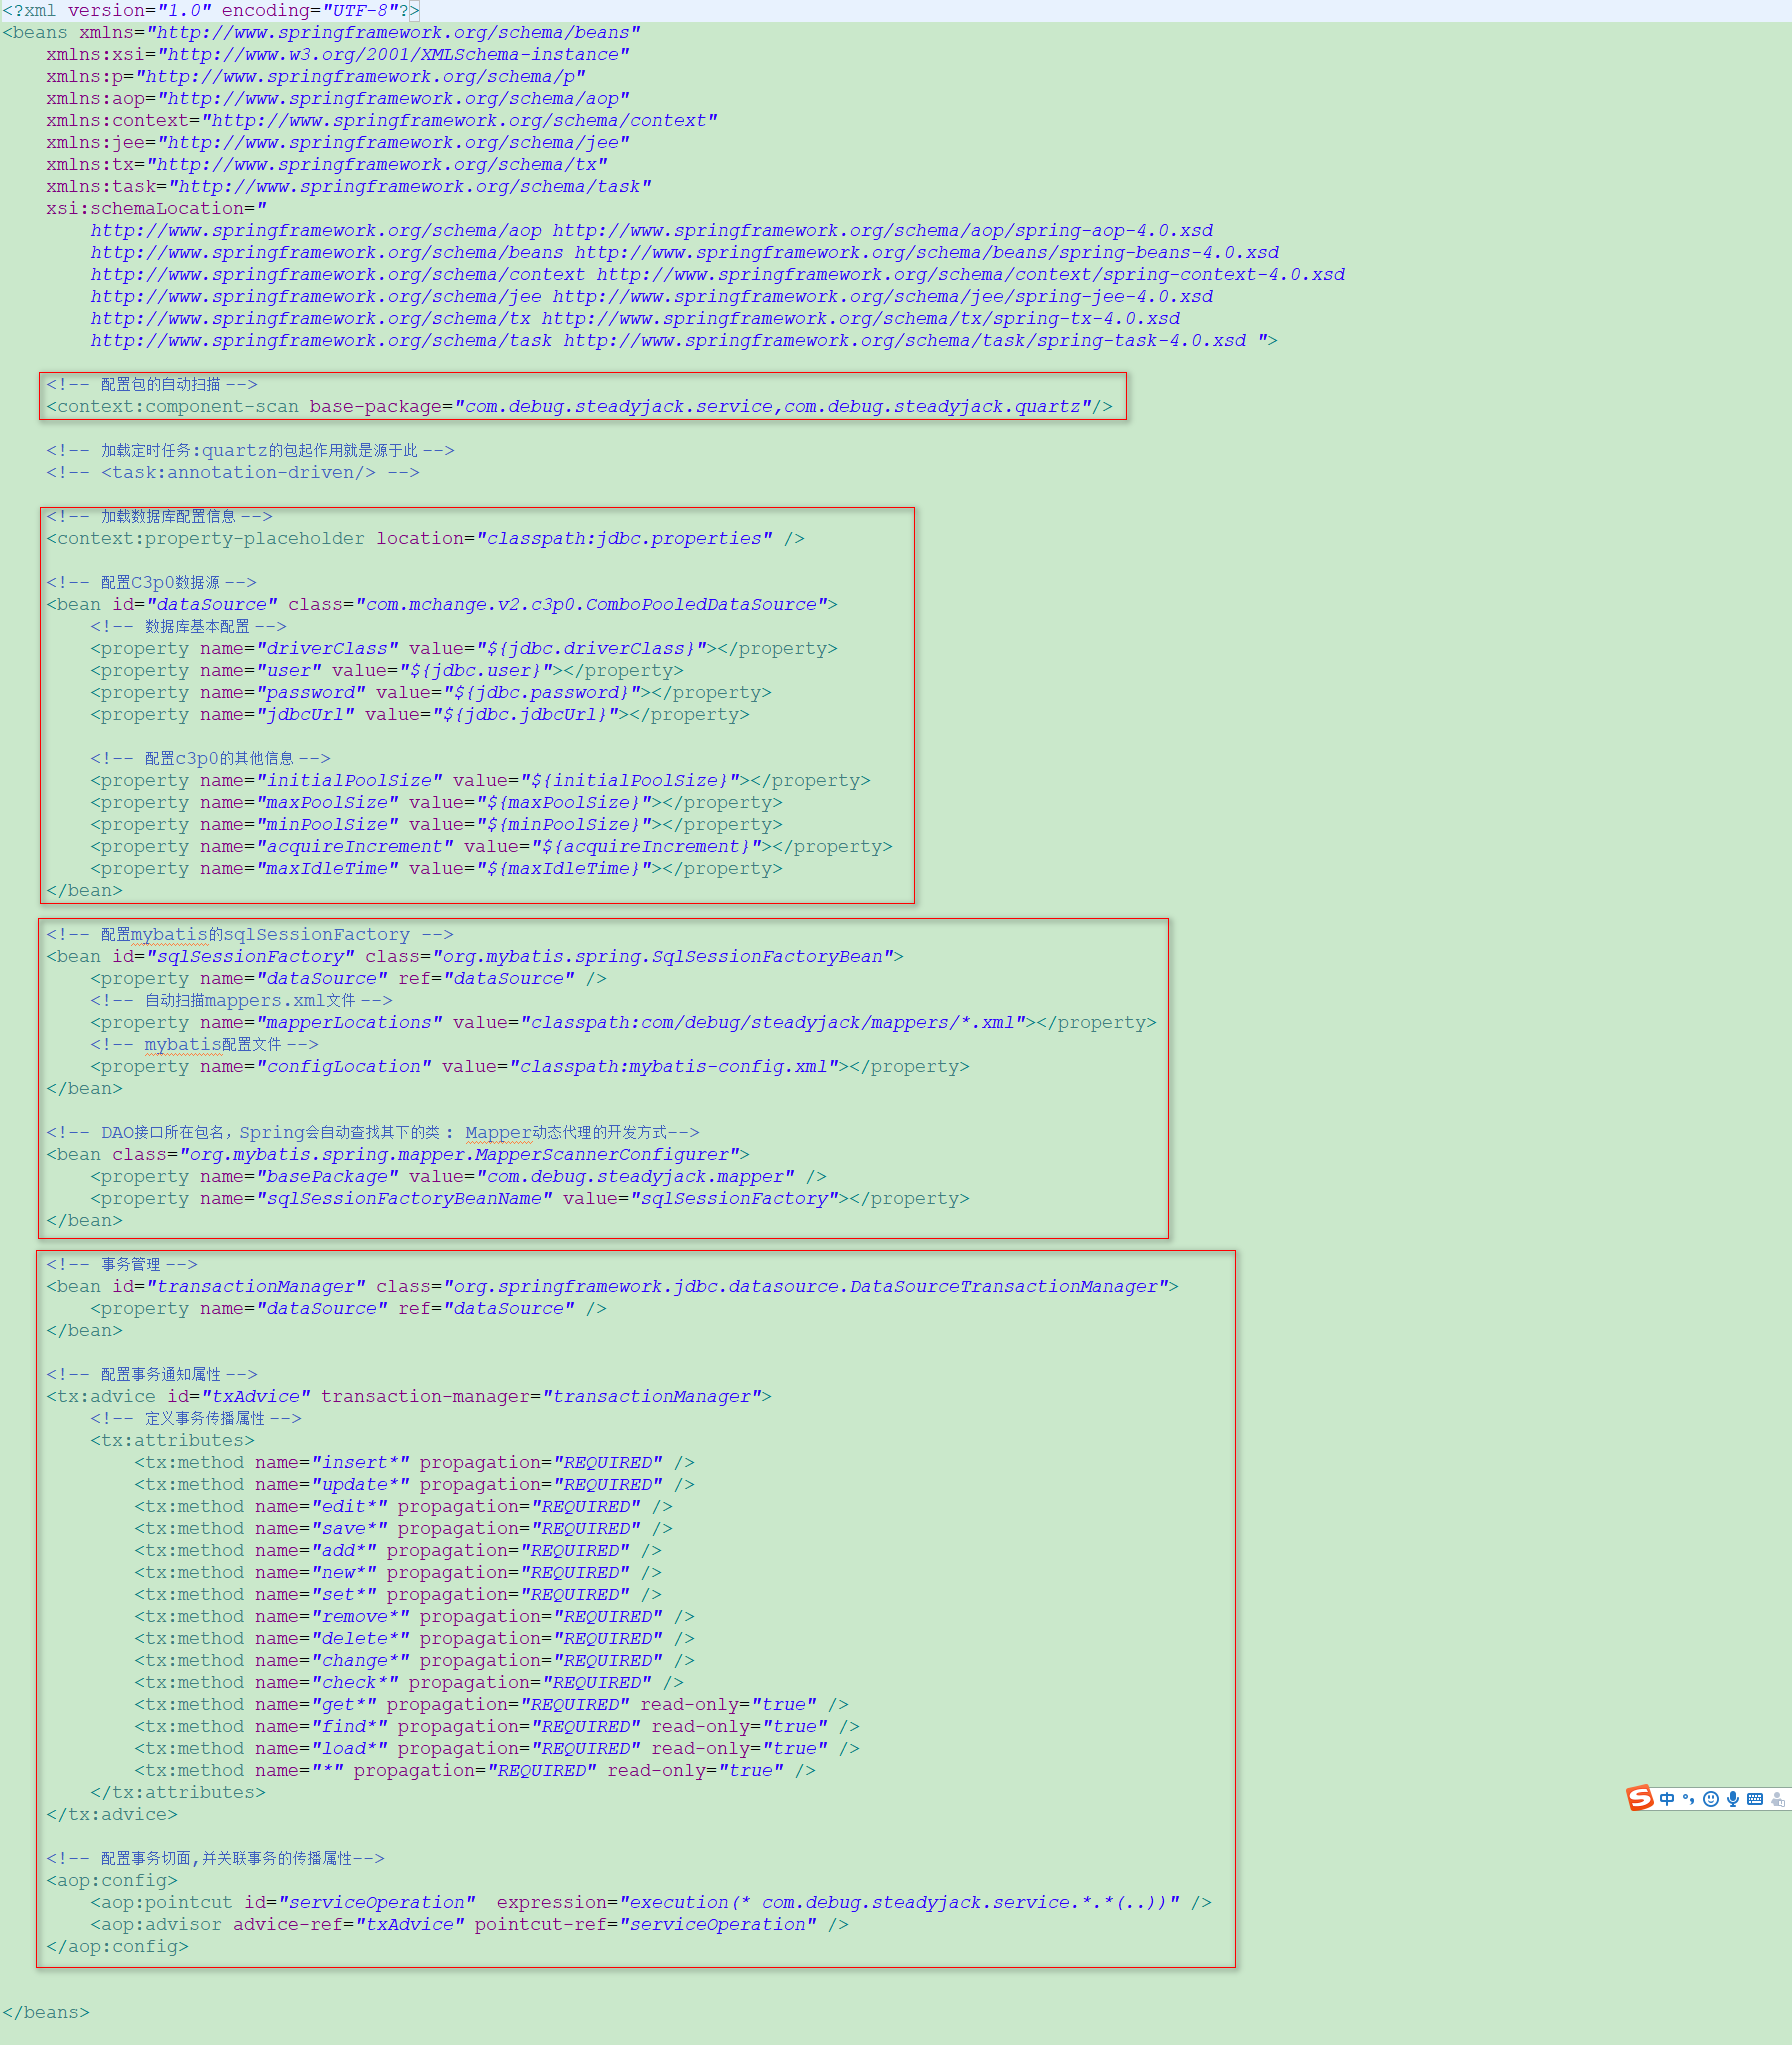
Task: Click the '${maxIdleTime}' value
Action: pos(564,869)
